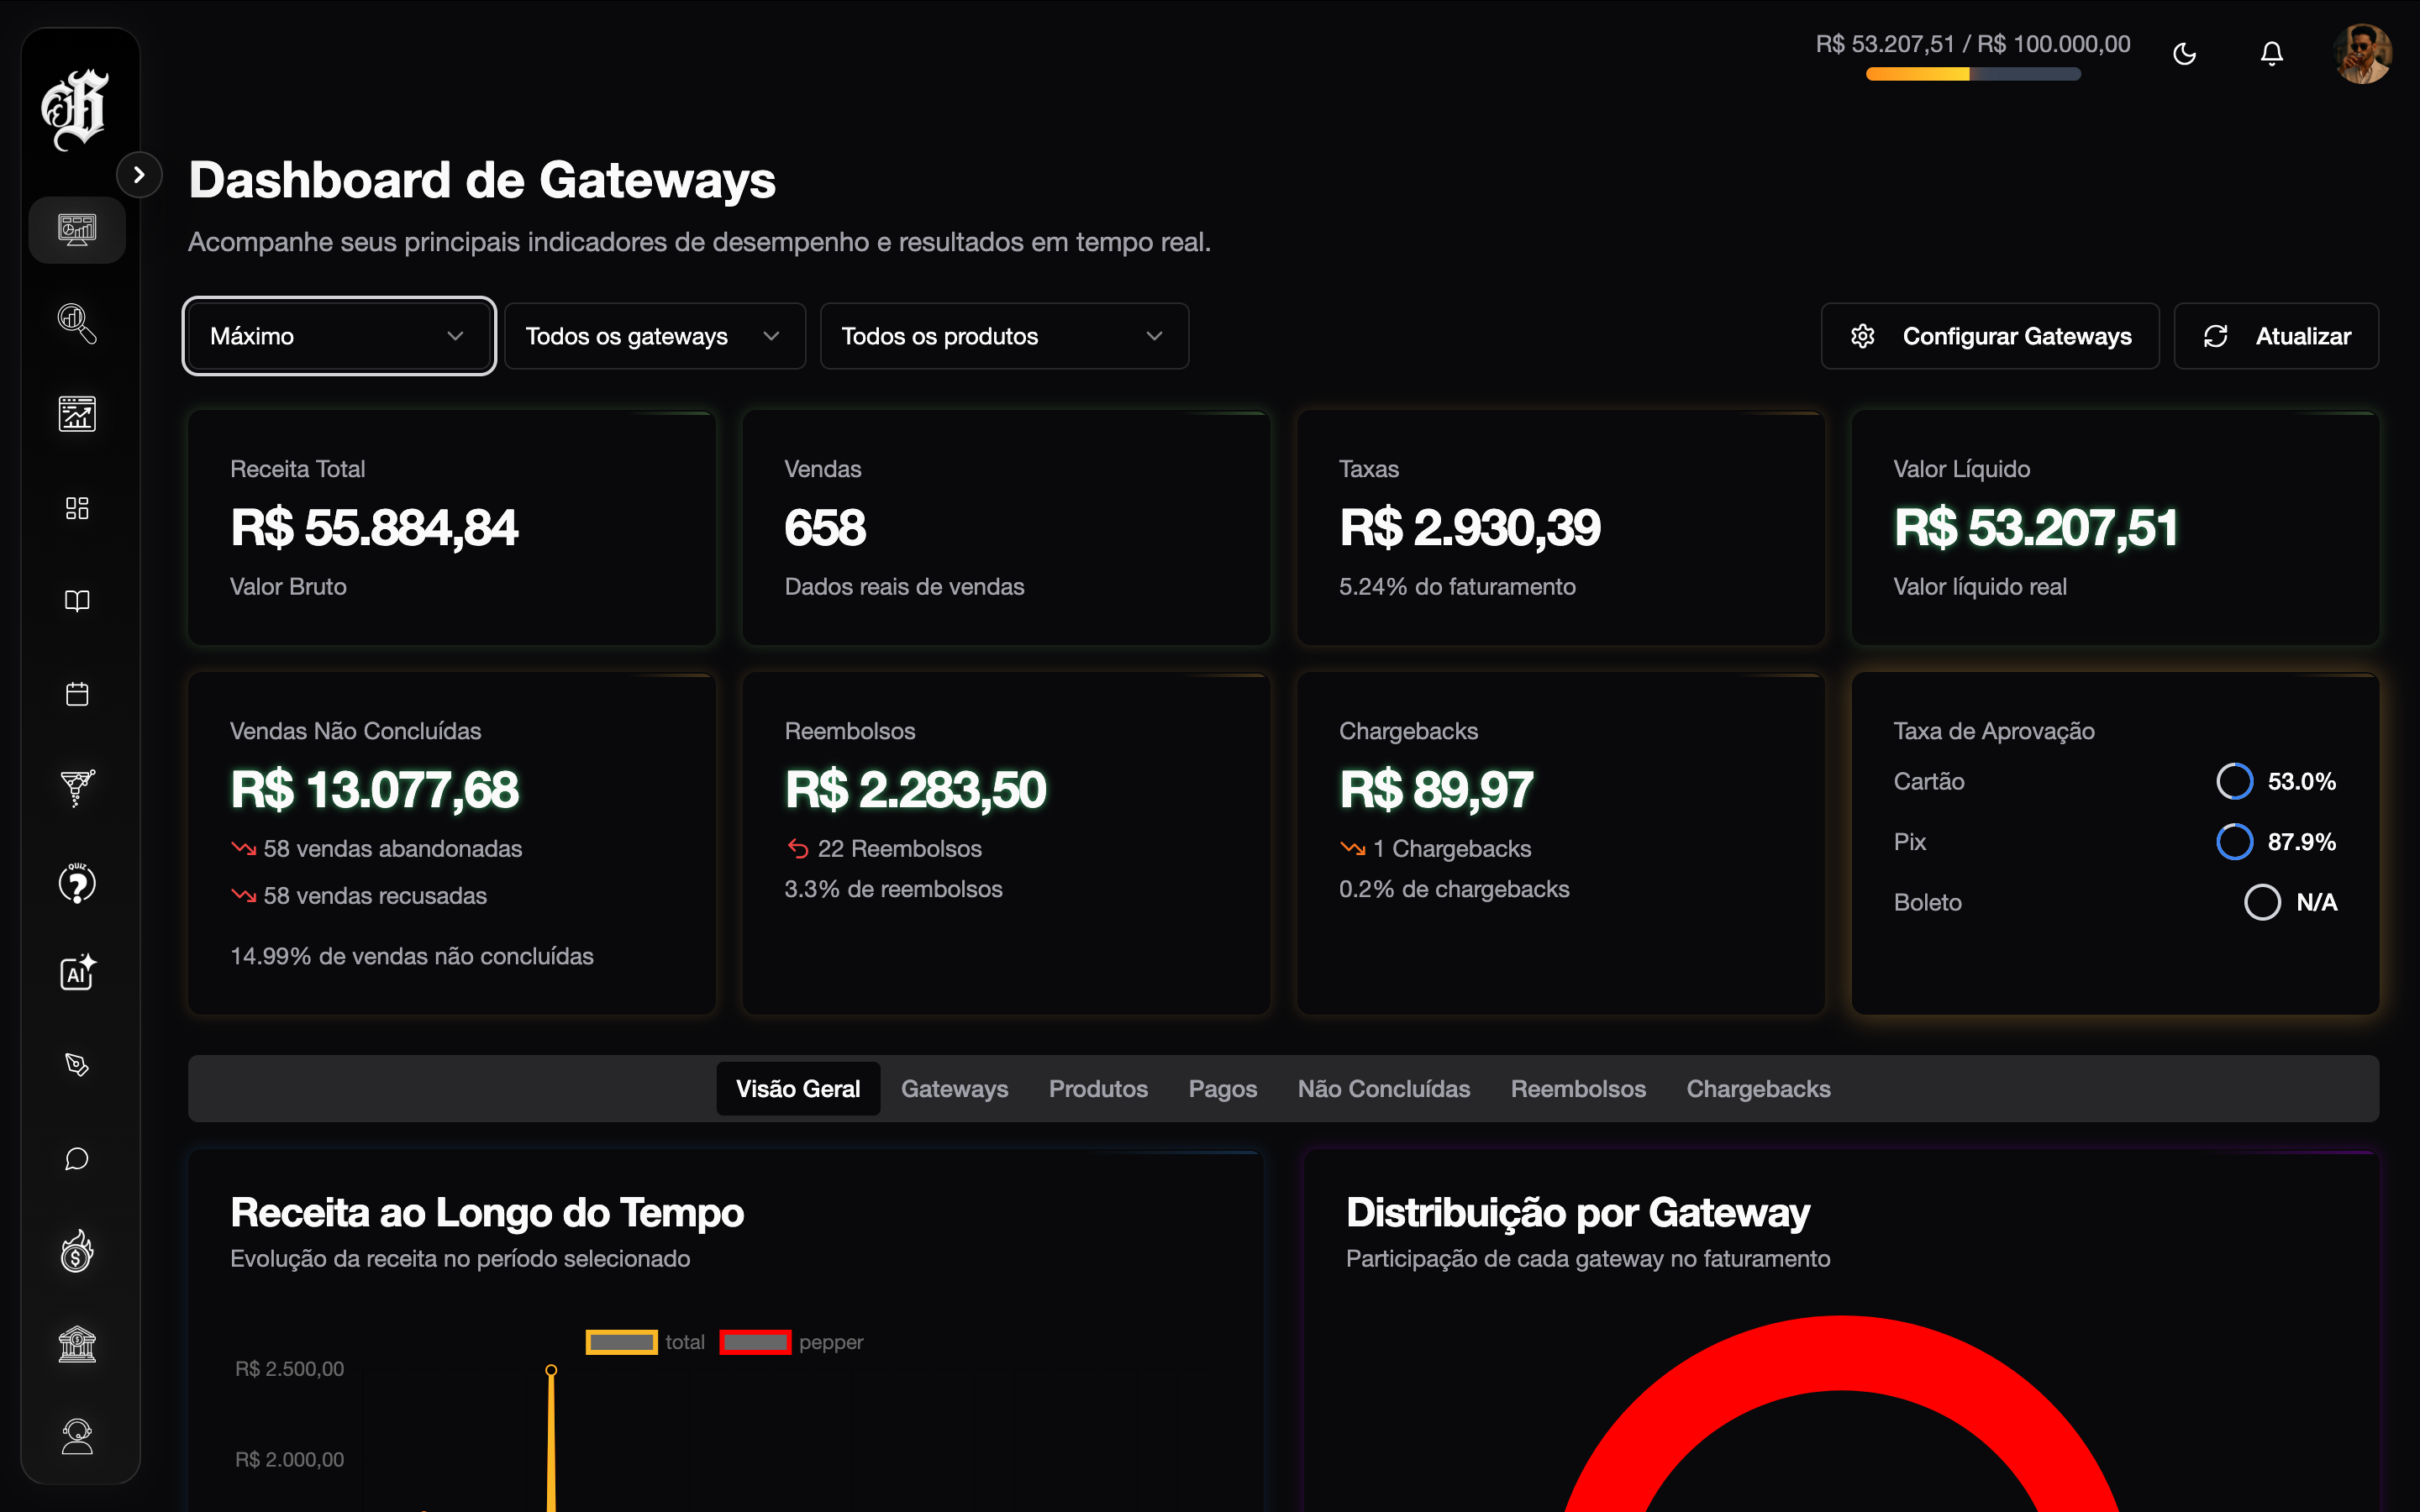This screenshot has width=2420, height=1512.
Task: Switch to the Chargebacks tab
Action: coord(1759,1089)
